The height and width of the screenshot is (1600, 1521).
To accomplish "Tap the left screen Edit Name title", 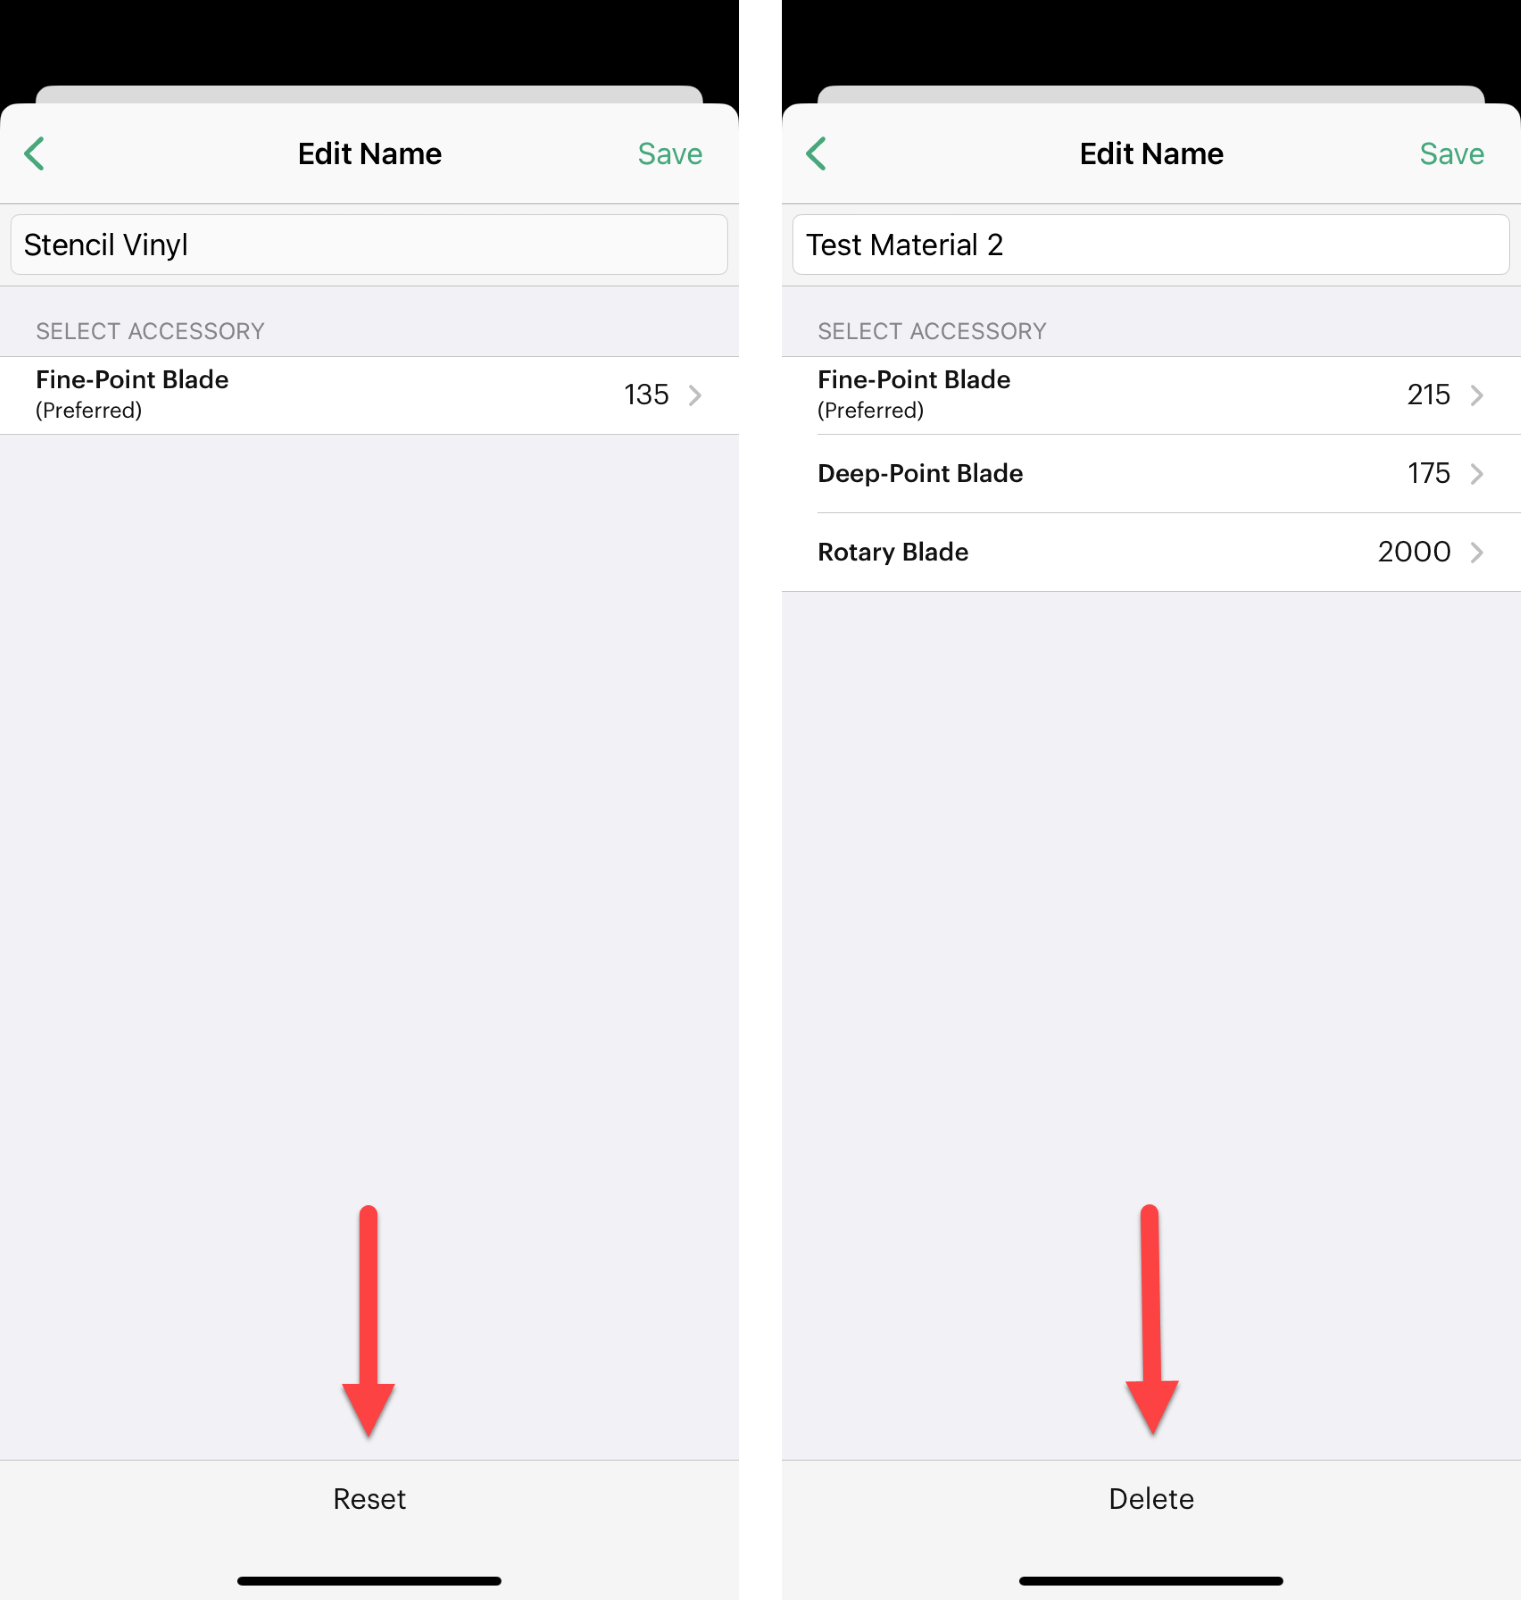I will point(370,154).
